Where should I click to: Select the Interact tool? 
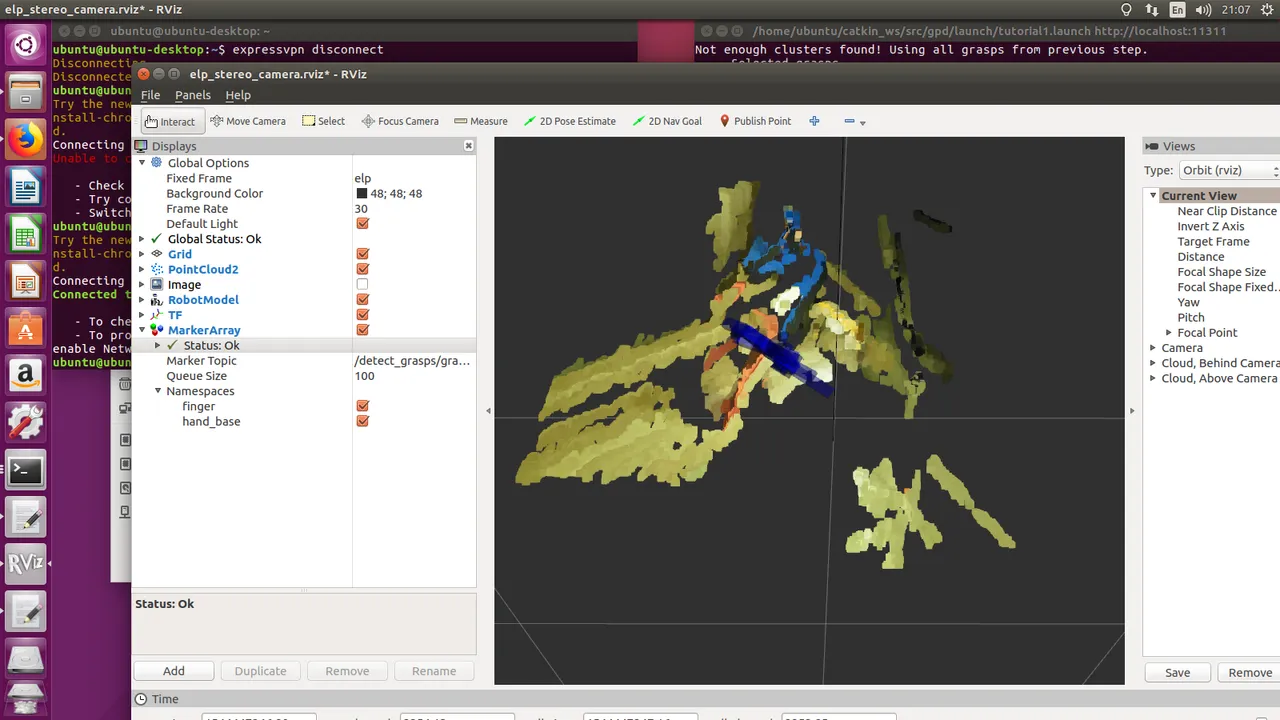pos(170,121)
